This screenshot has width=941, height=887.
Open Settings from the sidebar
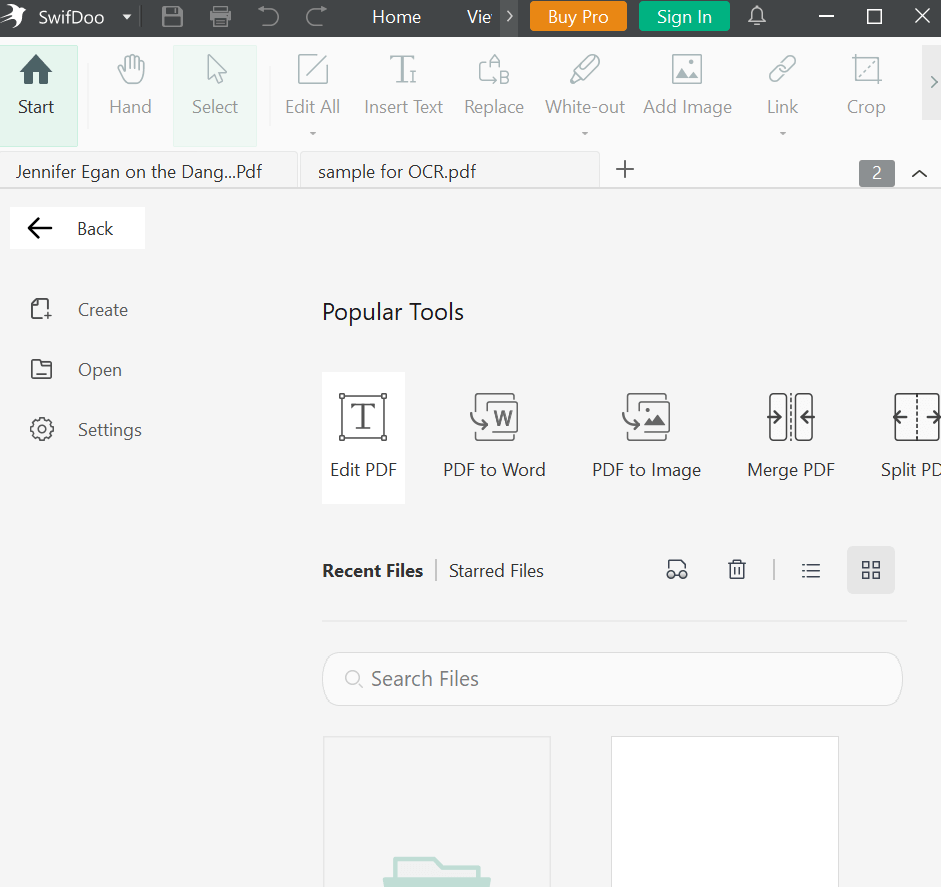[x=86, y=430]
